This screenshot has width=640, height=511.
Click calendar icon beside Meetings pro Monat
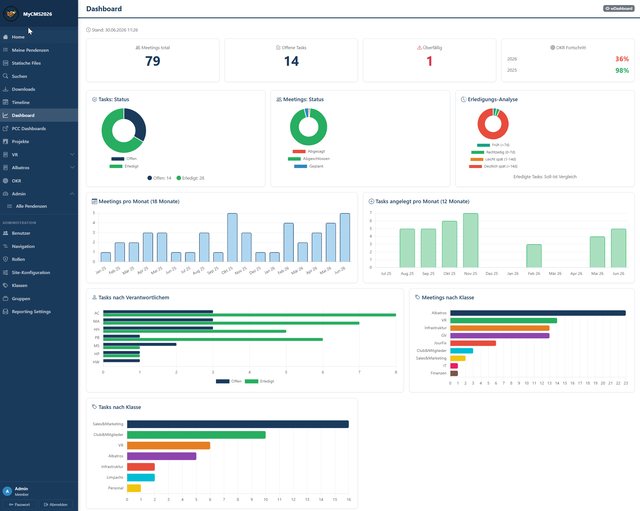pyautogui.click(x=94, y=201)
